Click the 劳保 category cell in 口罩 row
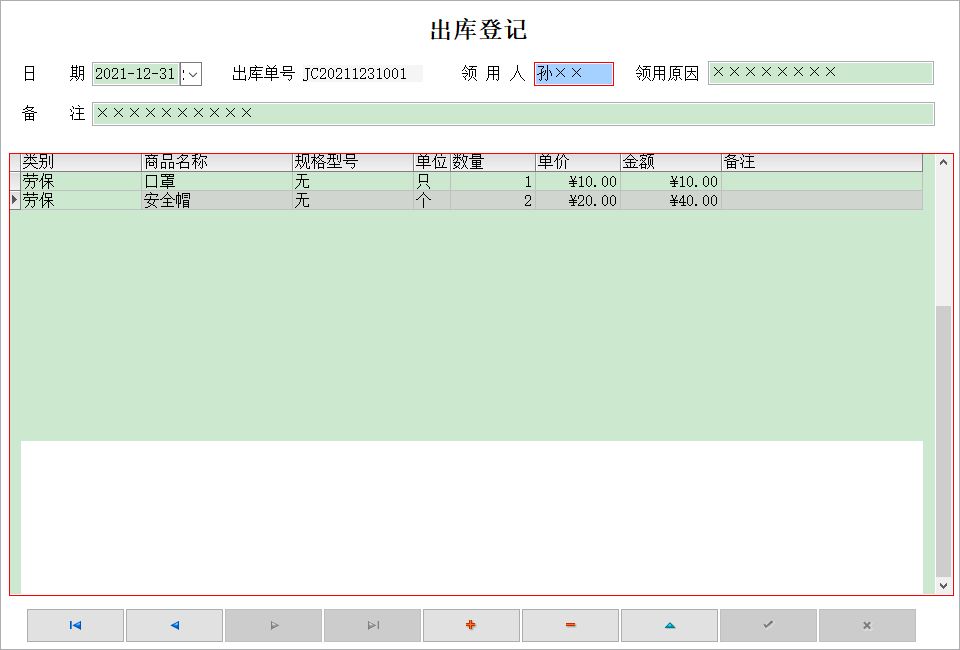960x650 pixels. coord(81,182)
